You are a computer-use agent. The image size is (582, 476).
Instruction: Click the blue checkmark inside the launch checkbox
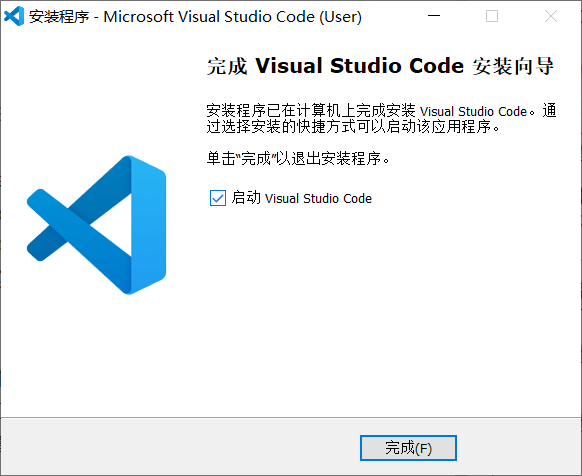pyautogui.click(x=218, y=198)
